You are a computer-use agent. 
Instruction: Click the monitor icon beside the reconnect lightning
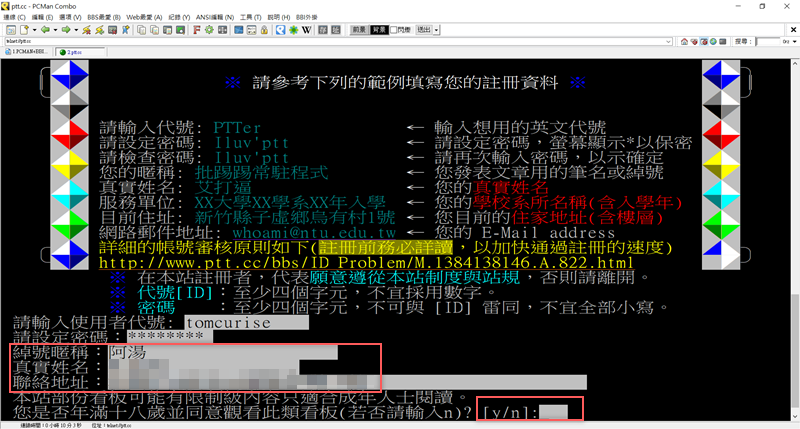113,30
